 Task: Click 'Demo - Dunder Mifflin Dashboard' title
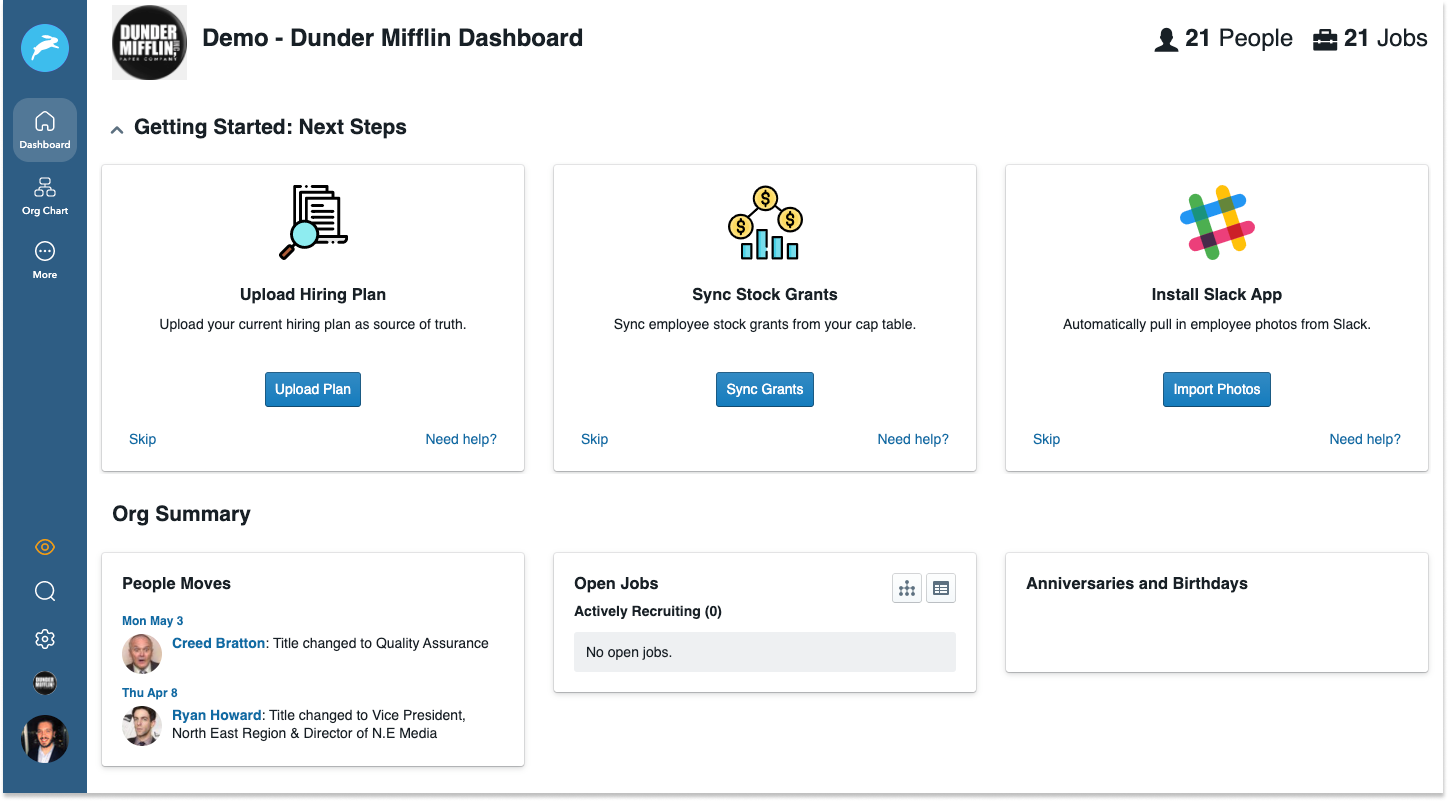[393, 38]
